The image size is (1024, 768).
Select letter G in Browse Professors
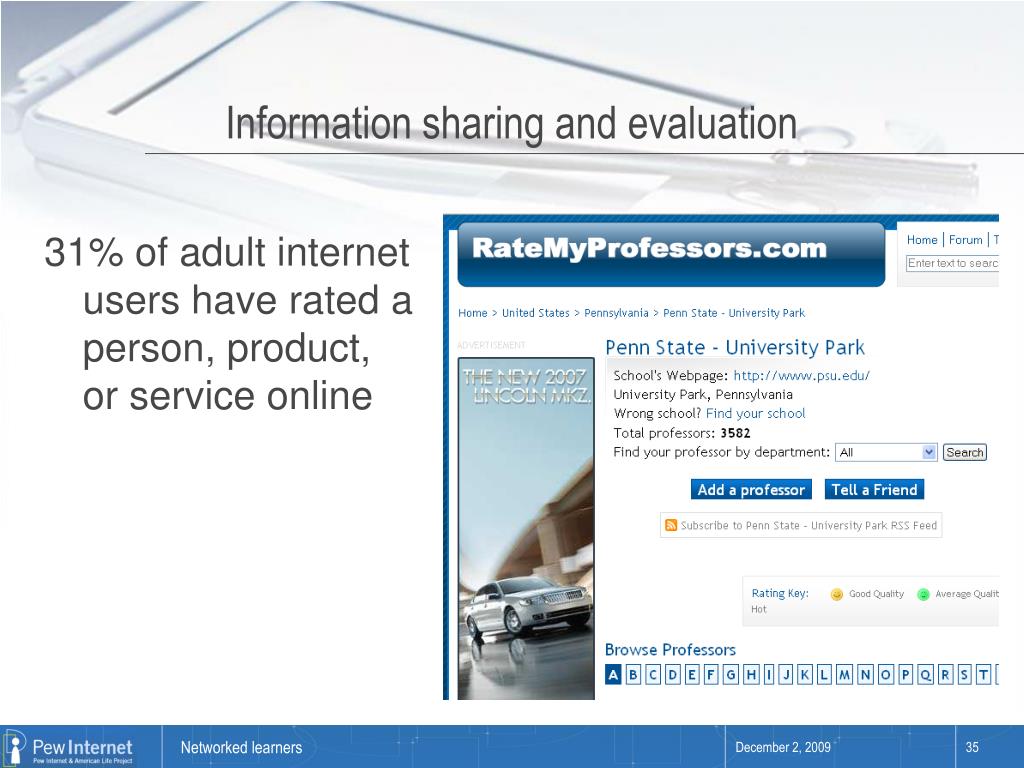[731, 675]
